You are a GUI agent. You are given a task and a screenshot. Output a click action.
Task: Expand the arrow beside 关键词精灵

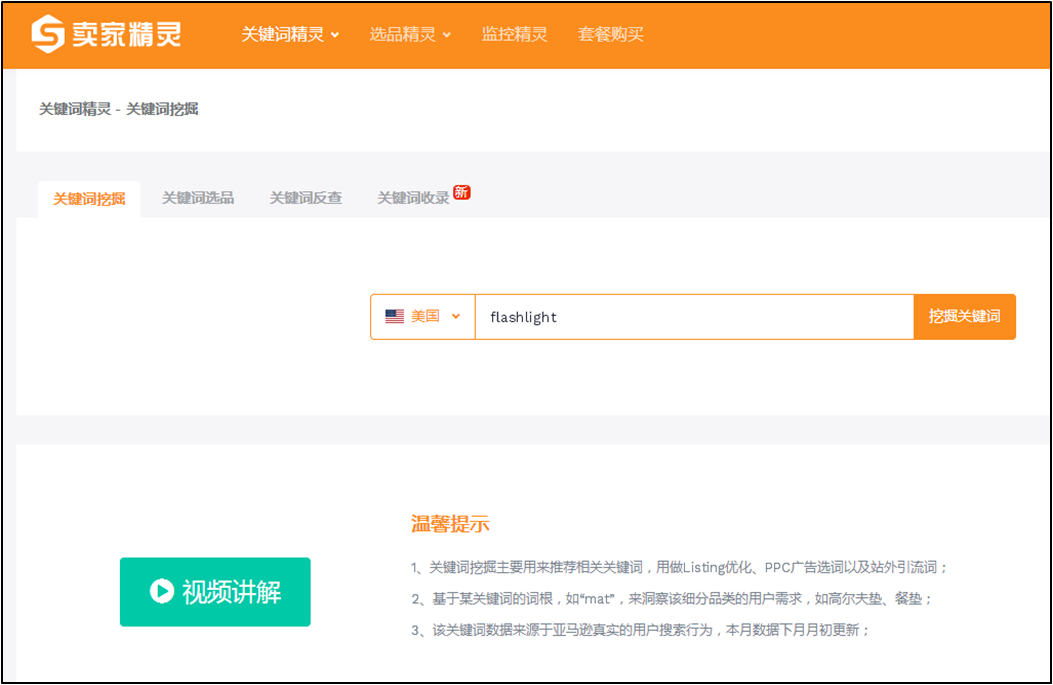click(x=335, y=35)
